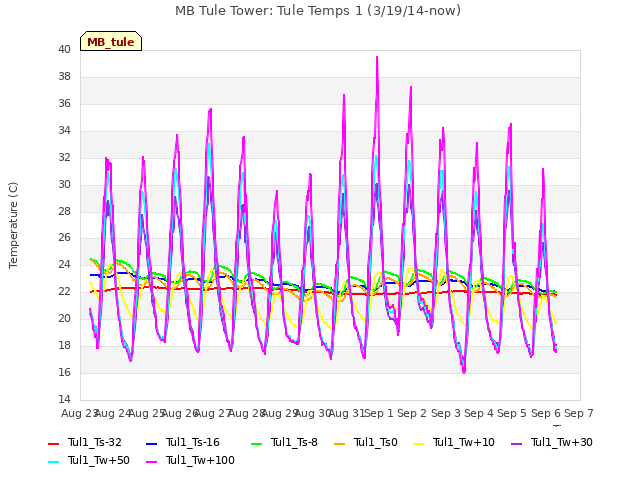Click the Sep 4 x-axis date label

pos(479,413)
